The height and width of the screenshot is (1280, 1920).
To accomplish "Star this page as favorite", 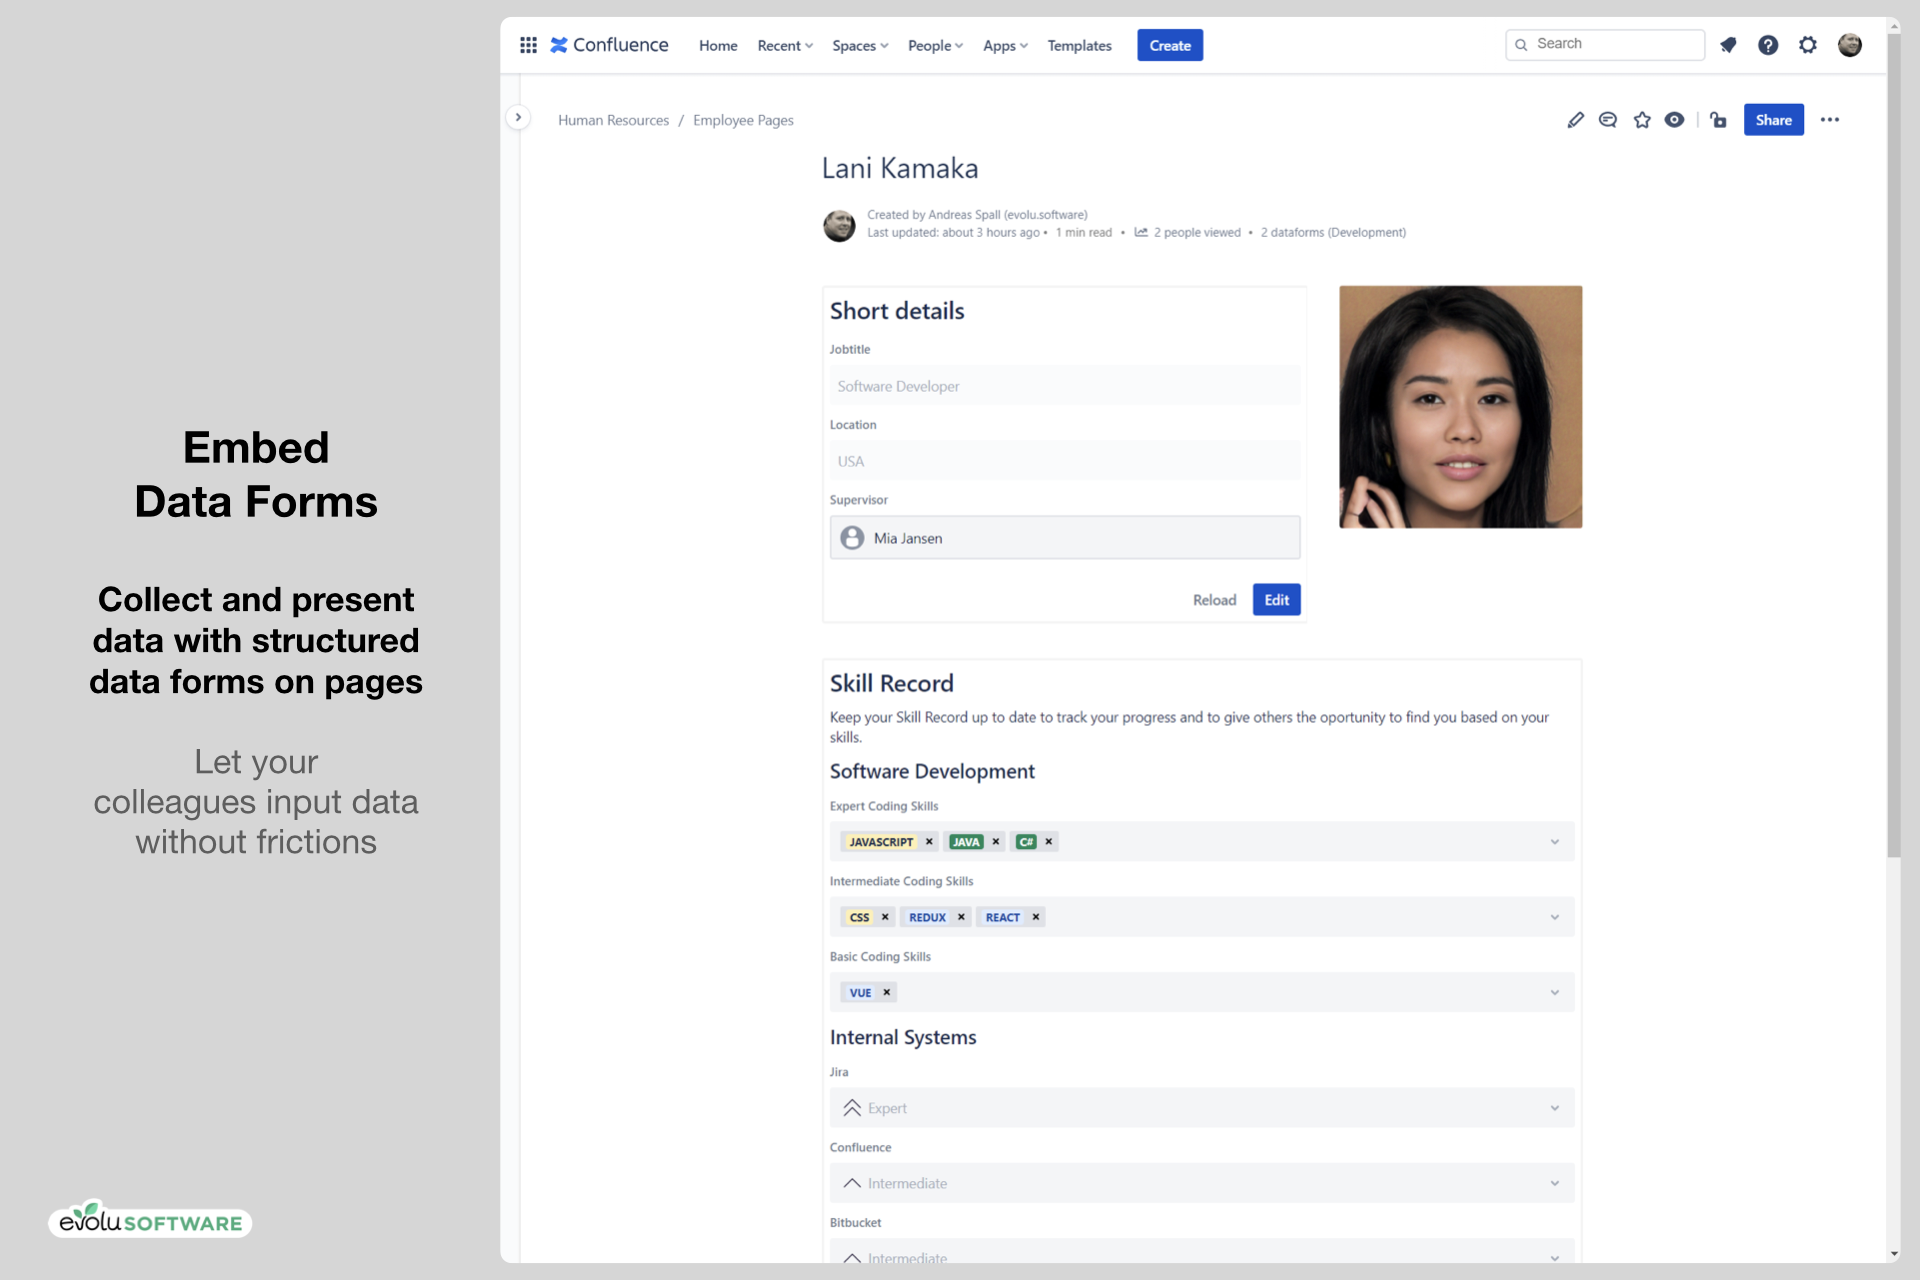I will (1642, 120).
